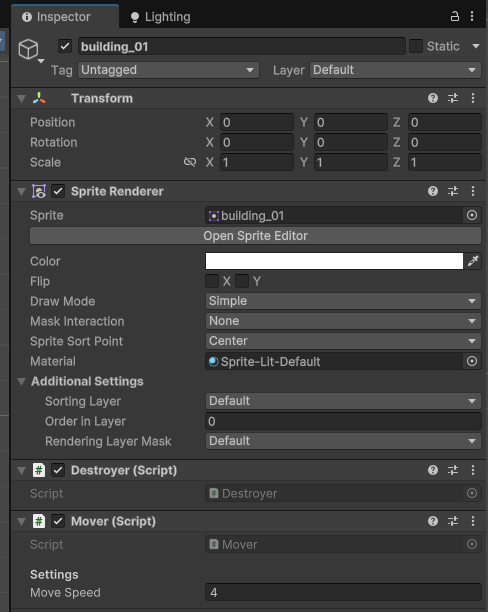Click the Open Sprite Editor button
488x612 pixels.
[x=255, y=236]
